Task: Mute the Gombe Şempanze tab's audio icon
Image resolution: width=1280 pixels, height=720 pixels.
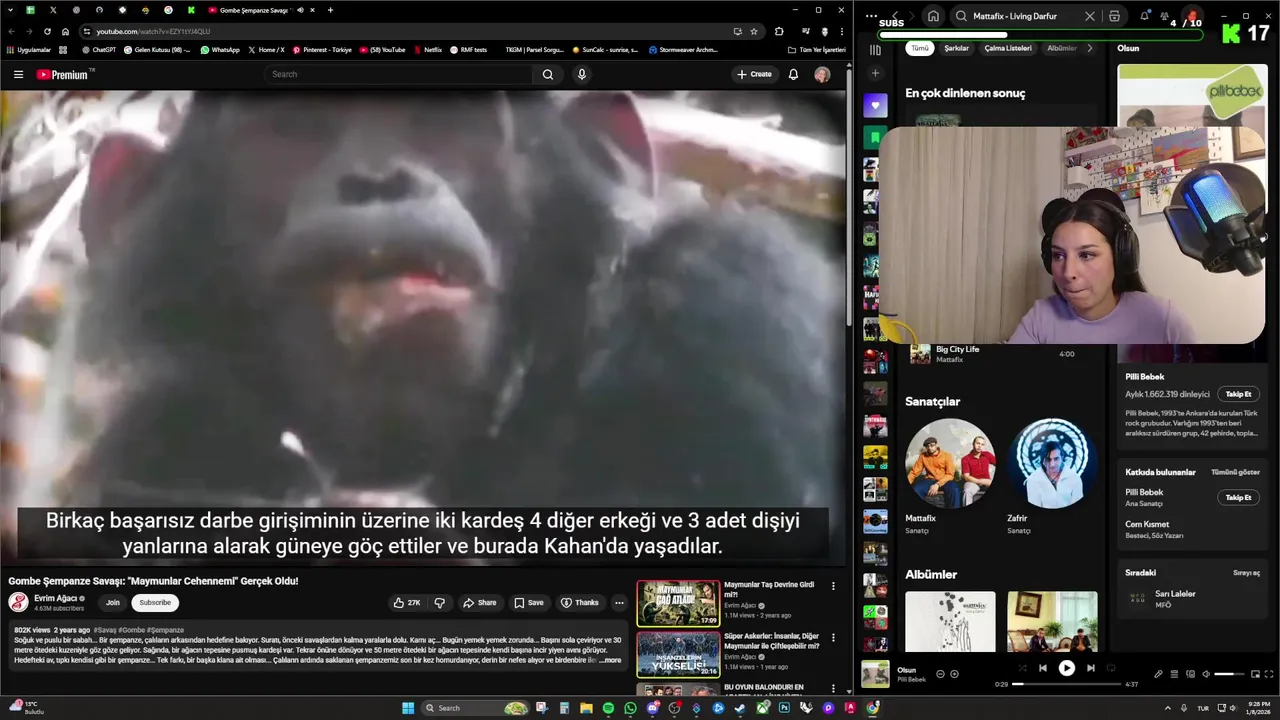Action: 300,10
